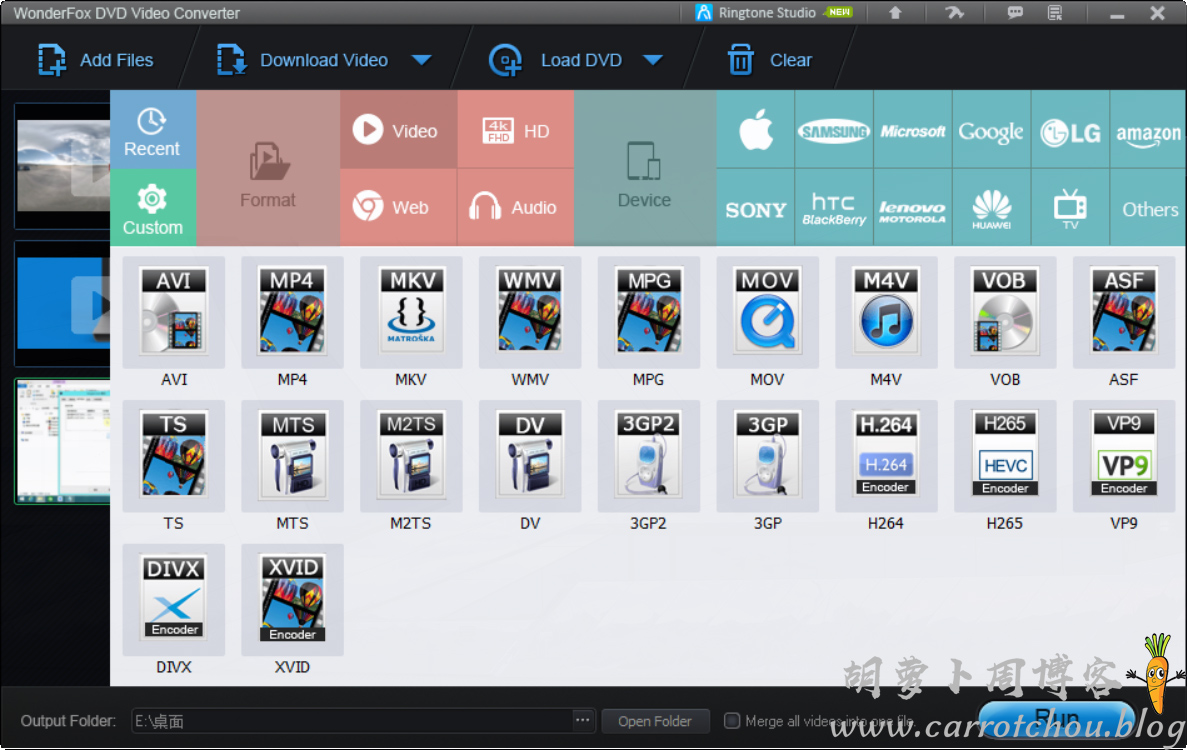This screenshot has width=1187, height=750.
Task: Expand the Download Video dropdown arrow
Action: pos(422,60)
